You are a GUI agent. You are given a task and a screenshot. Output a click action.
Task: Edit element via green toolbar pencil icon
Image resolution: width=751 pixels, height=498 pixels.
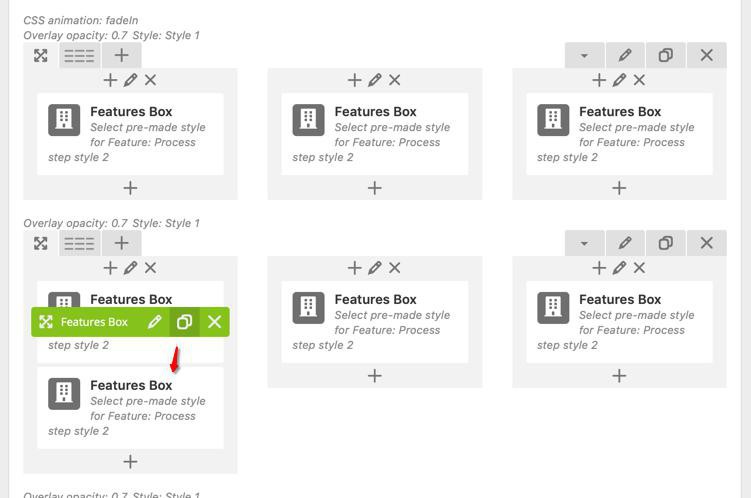point(154,322)
